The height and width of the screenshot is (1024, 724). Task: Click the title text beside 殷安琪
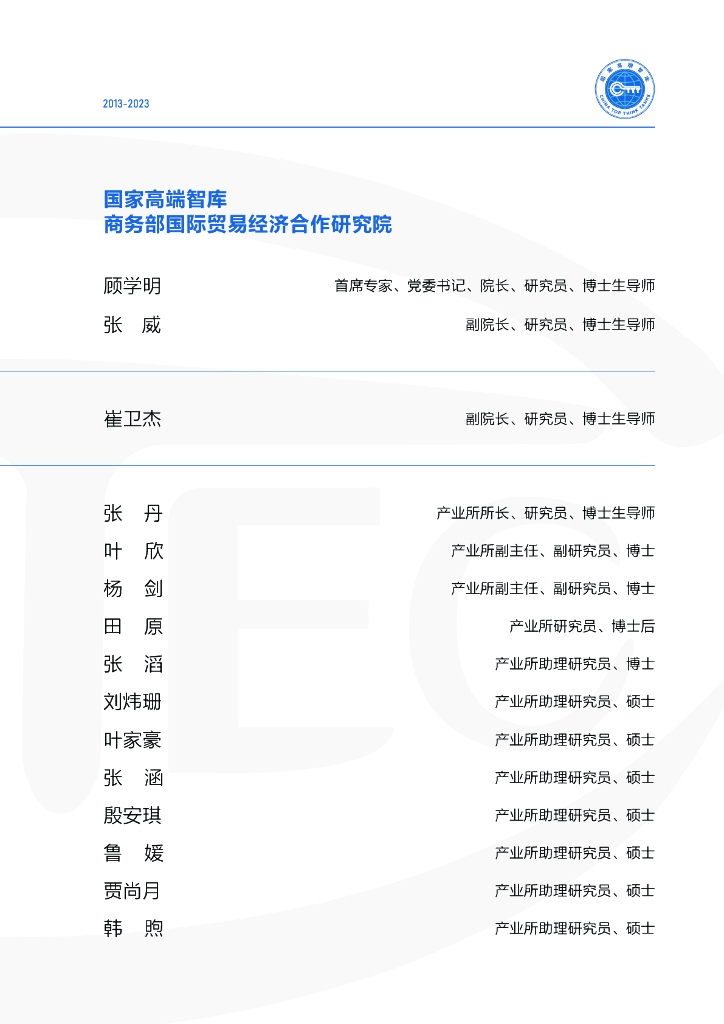[x=574, y=816]
